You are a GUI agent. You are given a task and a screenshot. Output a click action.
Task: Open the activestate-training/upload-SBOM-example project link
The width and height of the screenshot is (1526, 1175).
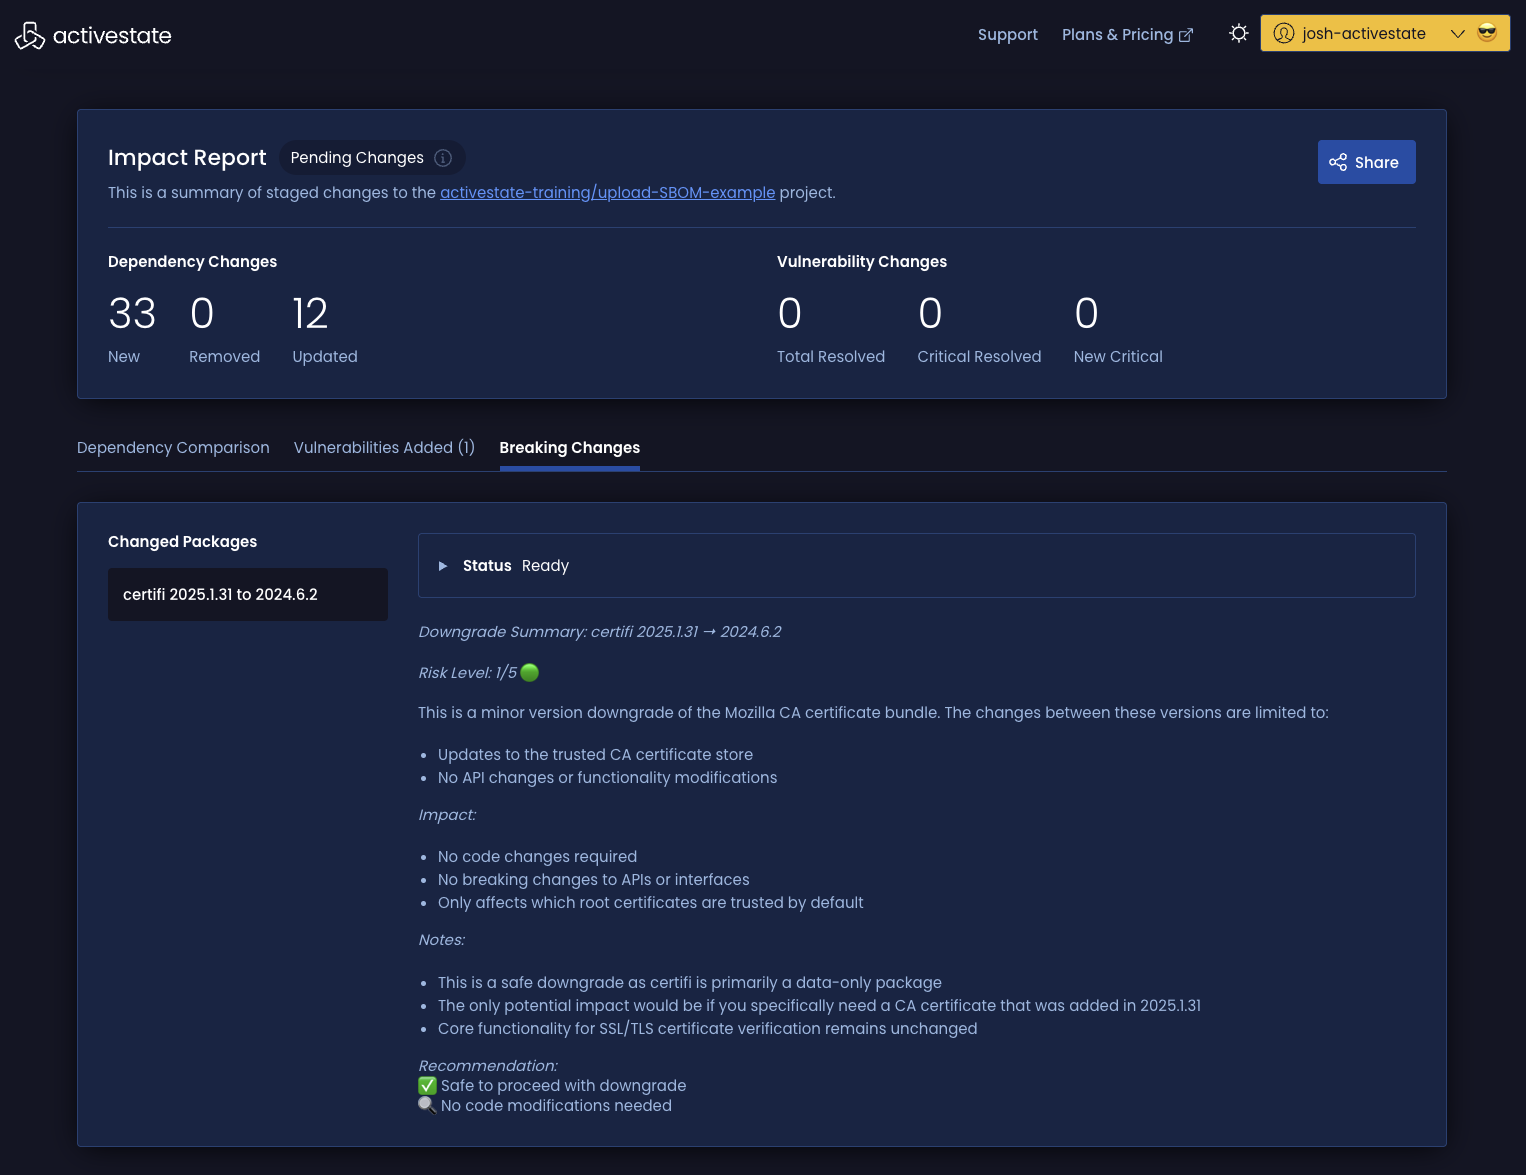607,193
